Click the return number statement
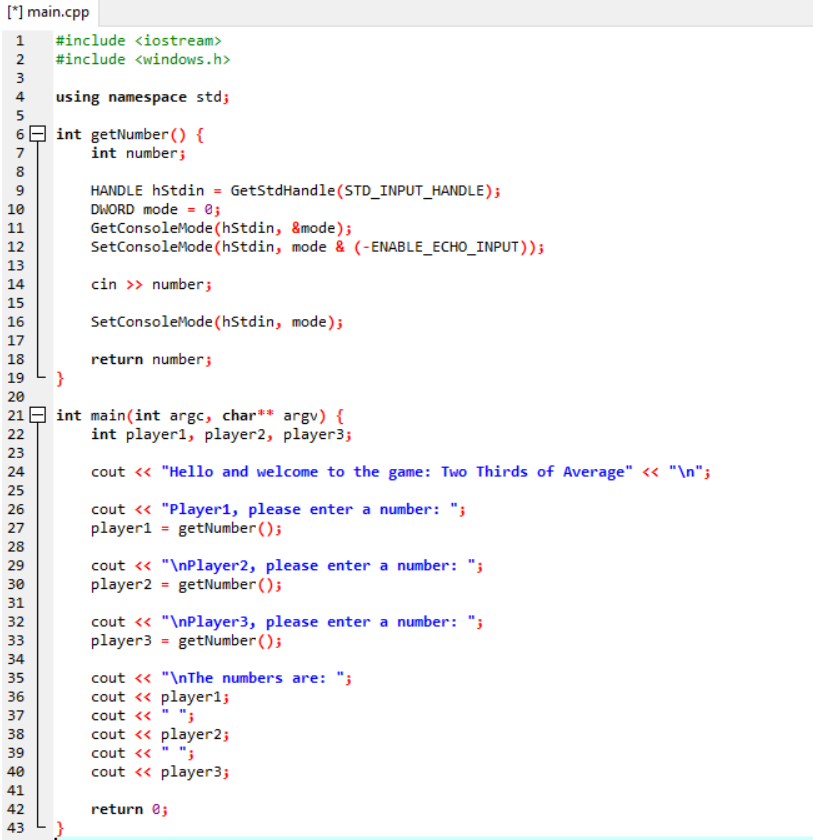This screenshot has width=813, height=840. pyautogui.click(x=150, y=359)
